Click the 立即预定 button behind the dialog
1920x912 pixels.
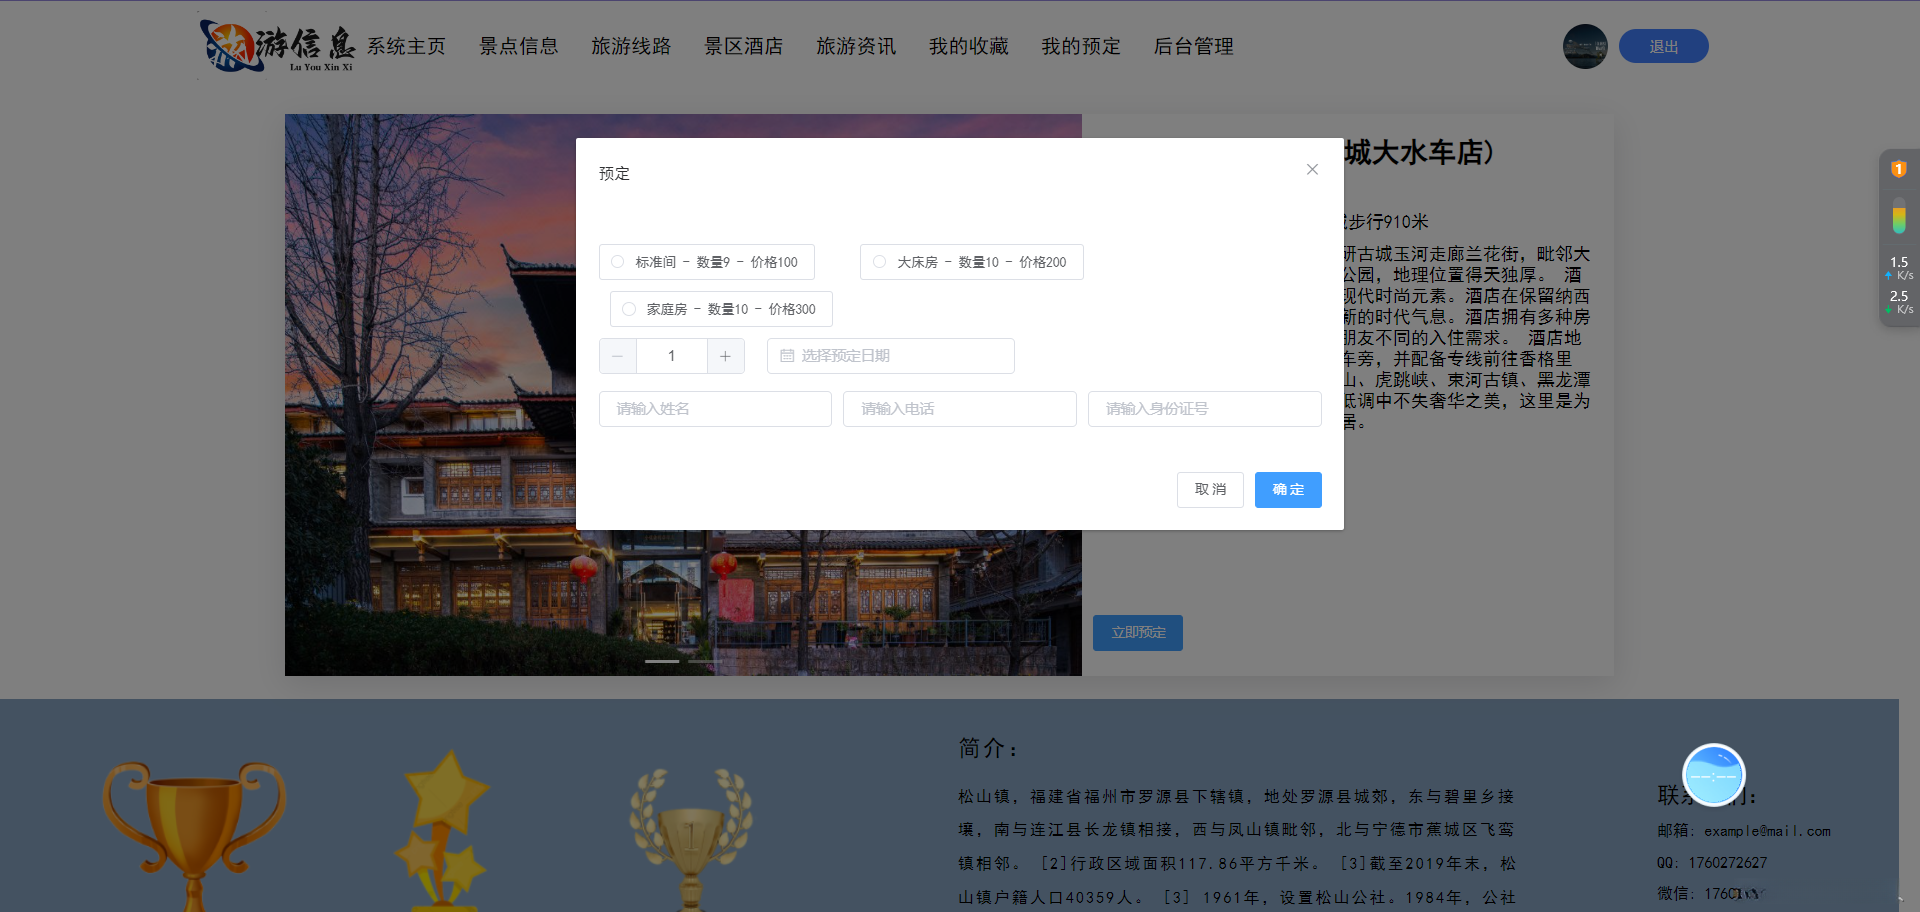1138,633
